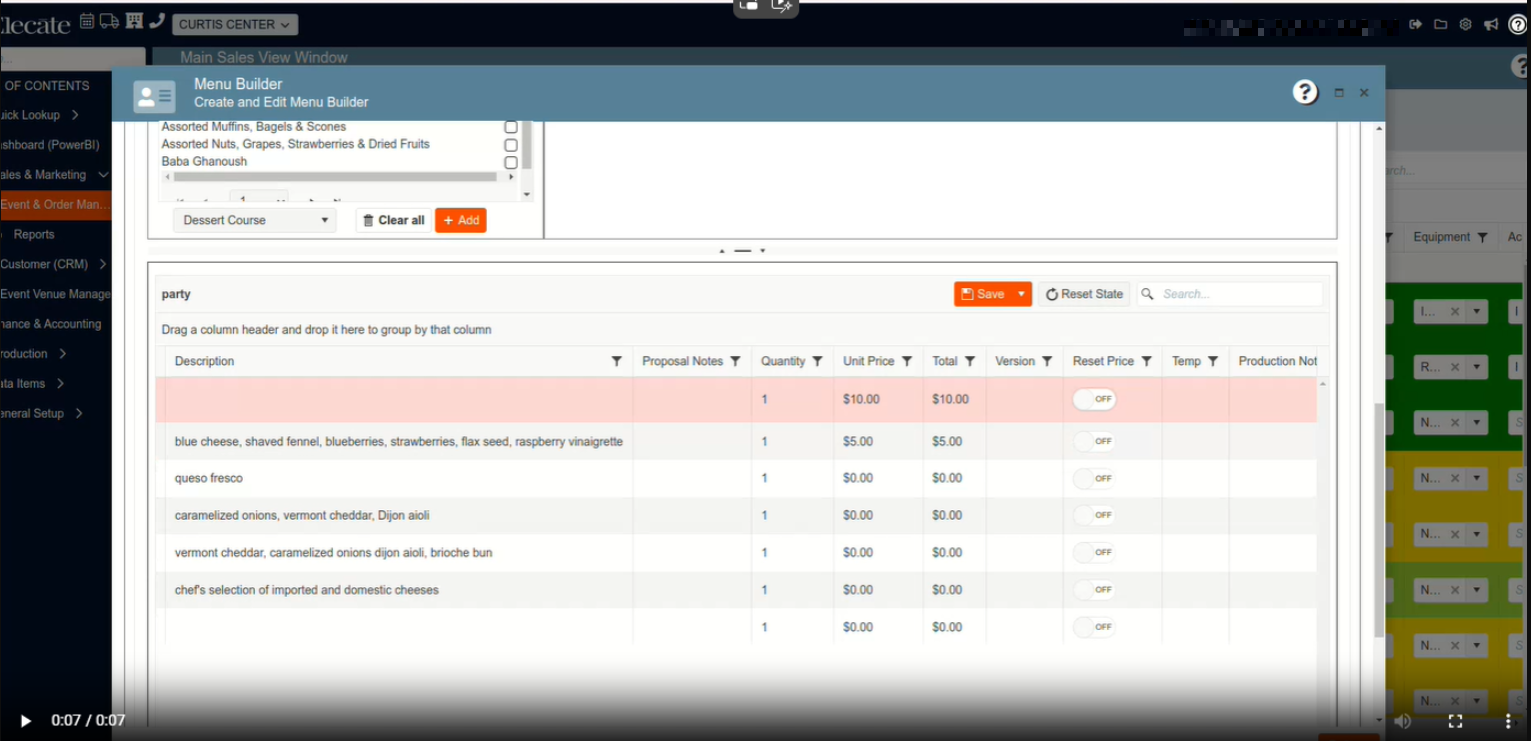Filter the Unit Price column
The image size is (1531, 741).
pyautogui.click(x=907, y=361)
